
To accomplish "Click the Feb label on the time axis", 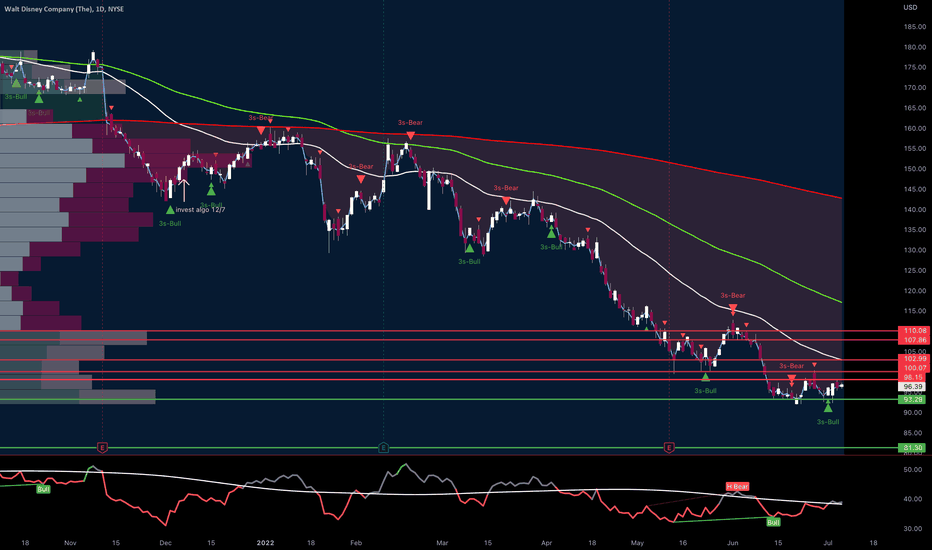I will 356,543.
